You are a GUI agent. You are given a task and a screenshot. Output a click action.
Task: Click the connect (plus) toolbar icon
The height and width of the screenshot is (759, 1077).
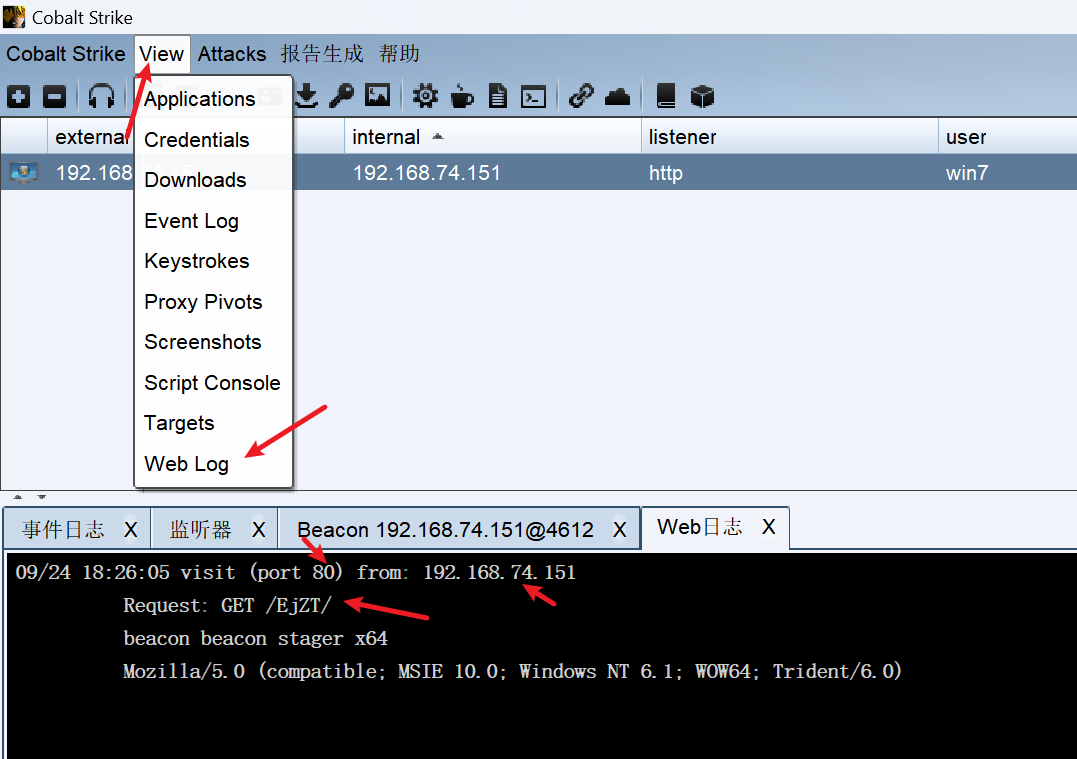pyautogui.click(x=18, y=96)
